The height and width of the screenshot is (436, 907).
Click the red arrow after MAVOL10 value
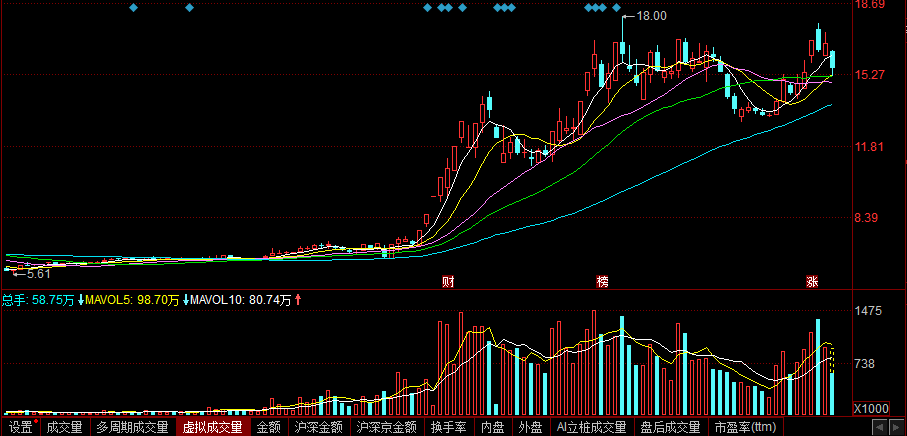298,300
